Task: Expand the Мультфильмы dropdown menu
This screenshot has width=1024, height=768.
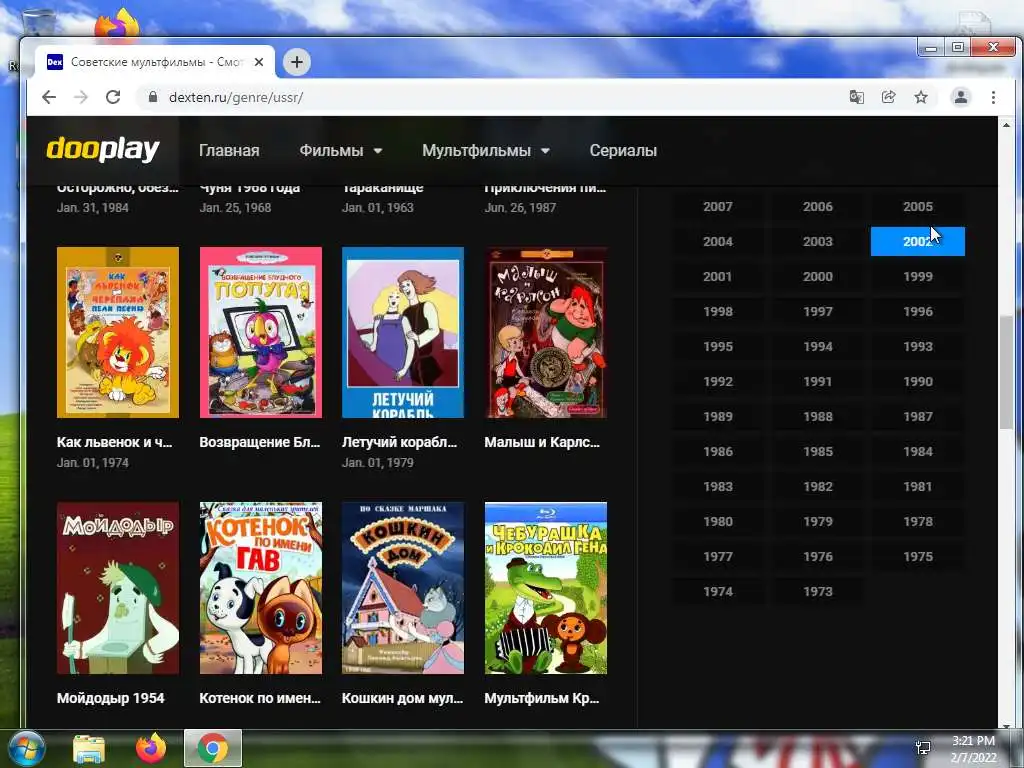Action: coord(486,150)
